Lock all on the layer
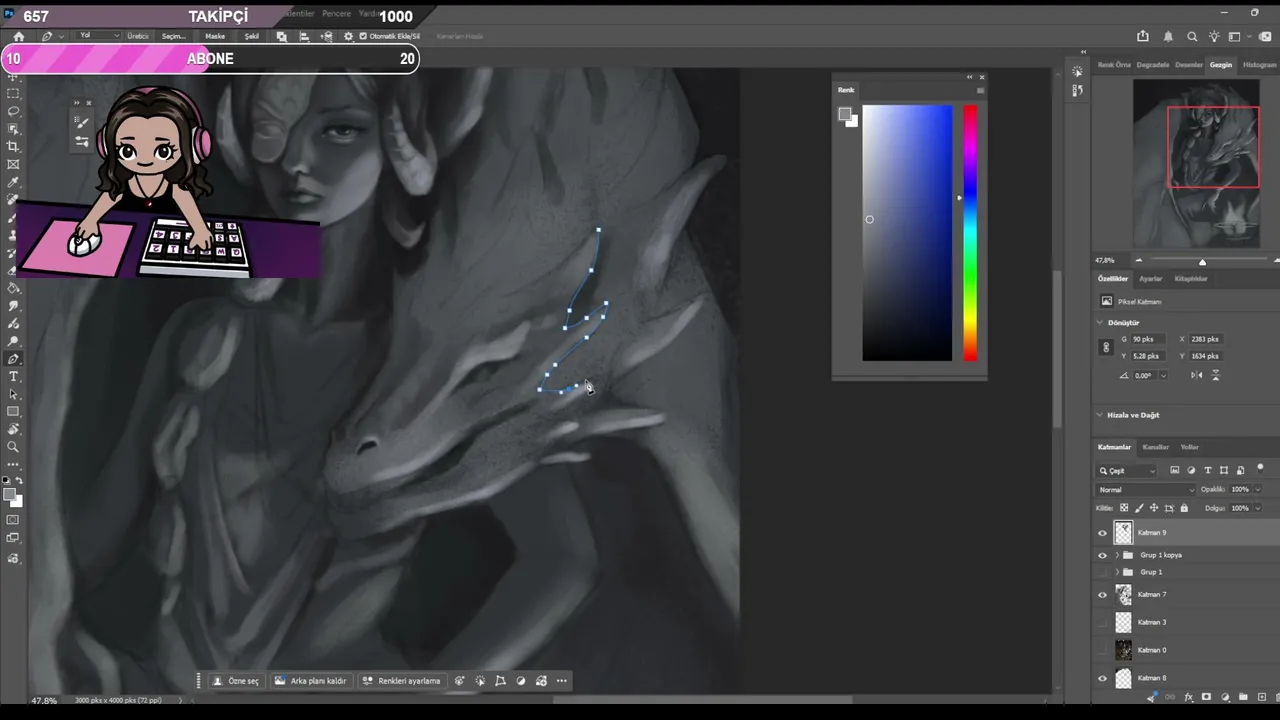Screen dimensions: 1280x720 1184,508
